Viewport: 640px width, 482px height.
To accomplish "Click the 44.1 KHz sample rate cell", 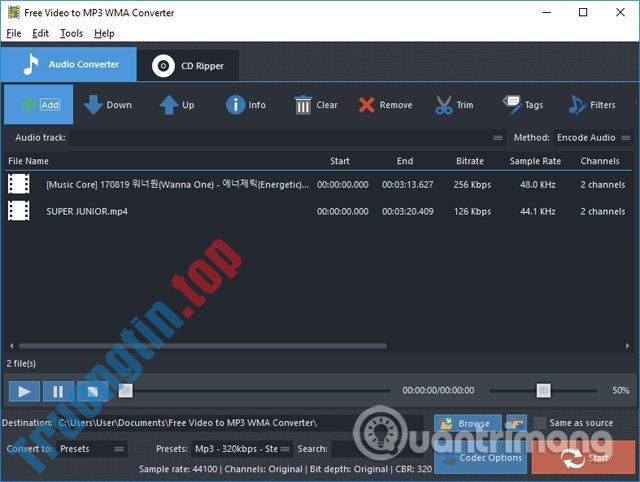I will (538, 212).
